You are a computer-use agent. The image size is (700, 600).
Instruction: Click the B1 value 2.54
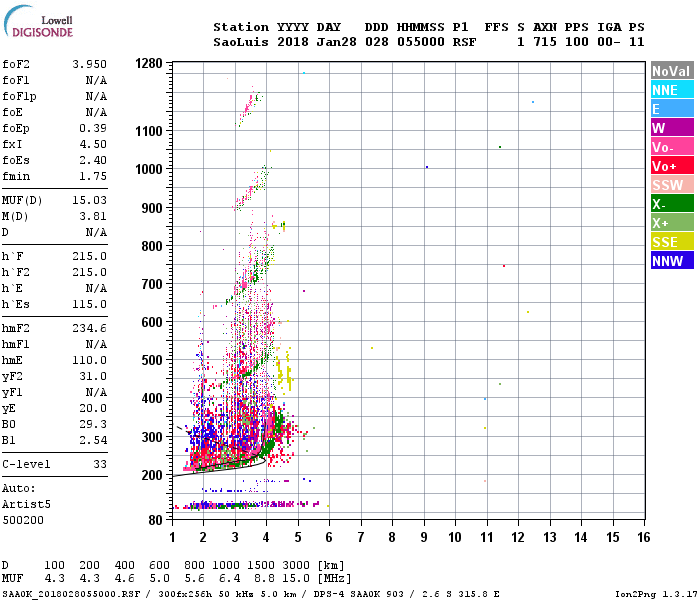click(93, 440)
